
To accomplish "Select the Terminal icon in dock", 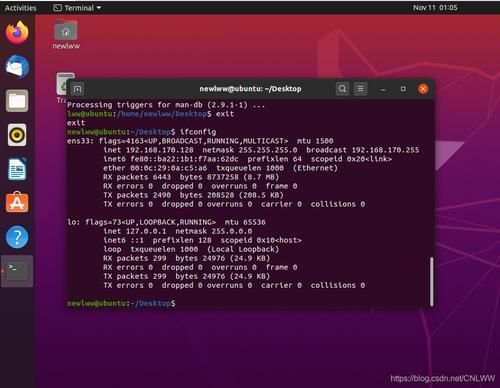I will (x=17, y=271).
